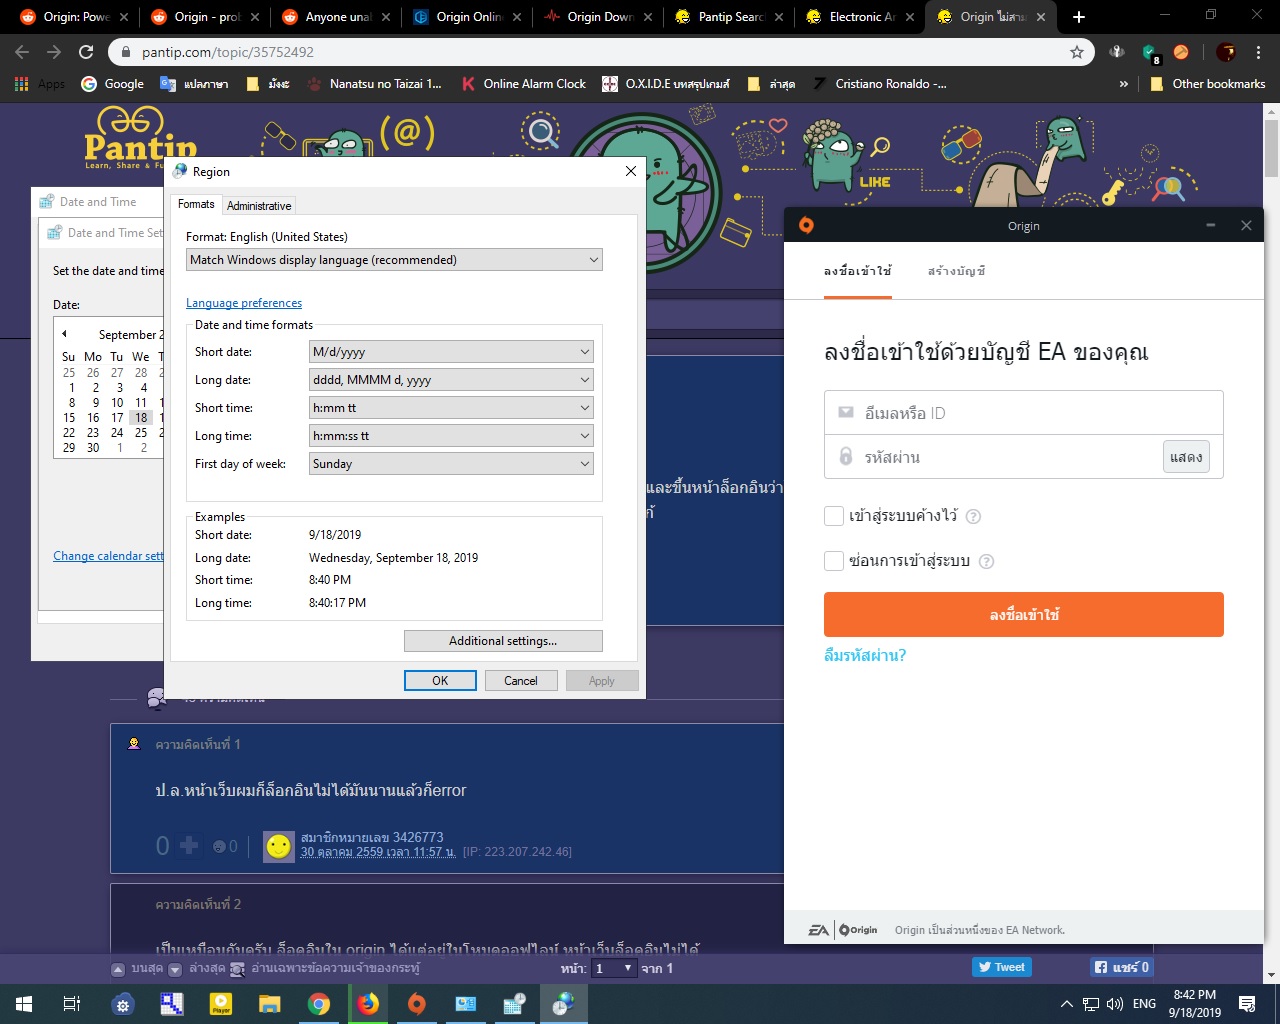Open the Google bookmark
Image resolution: width=1280 pixels, height=1024 pixels.
click(x=112, y=84)
